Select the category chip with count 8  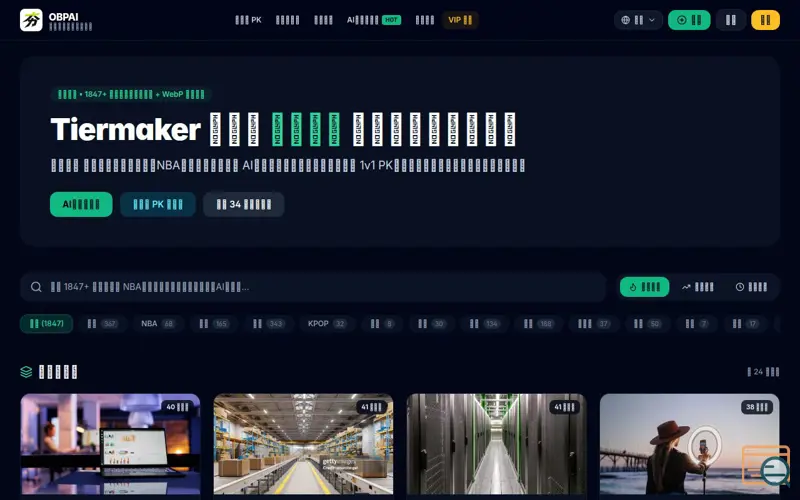coord(382,323)
